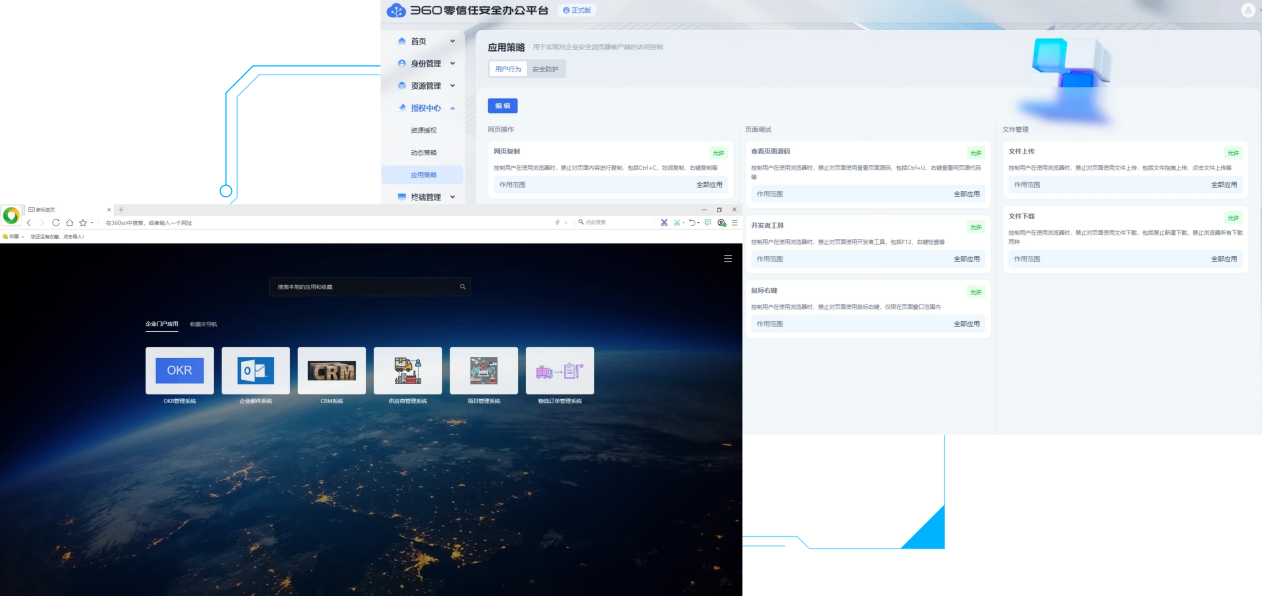Click 终端管理 icon in sidebar

402,197
